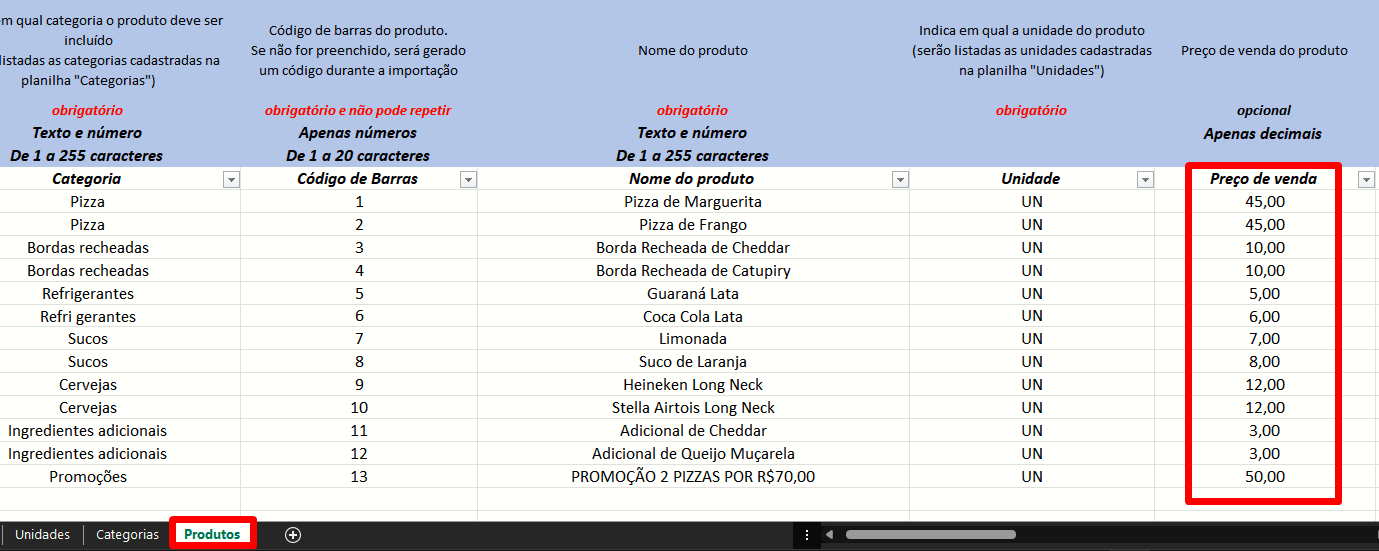Select the Promoções category cell
Screen dimensions: 1379x551
point(88,477)
